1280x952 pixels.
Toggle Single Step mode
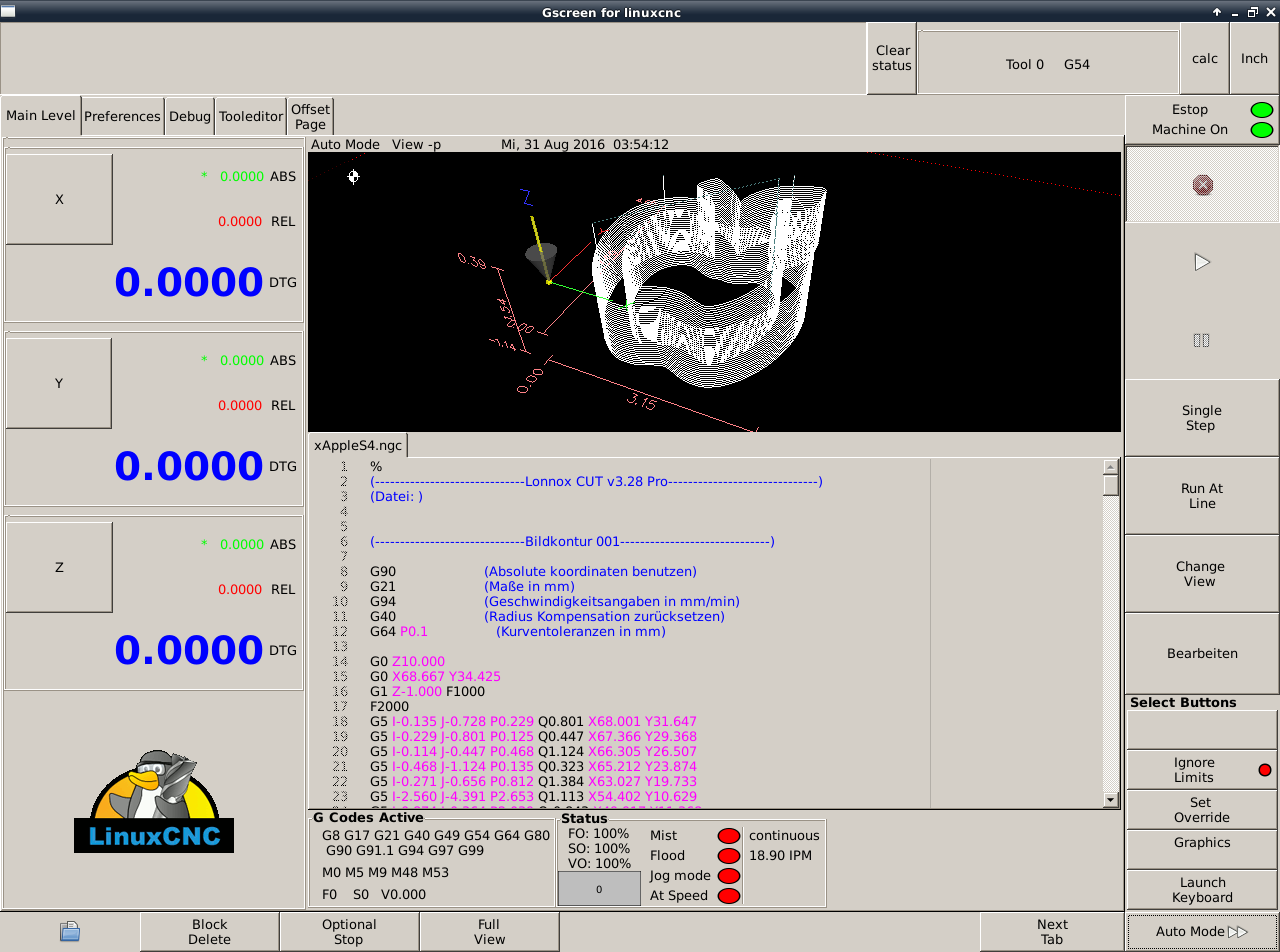(x=1202, y=418)
